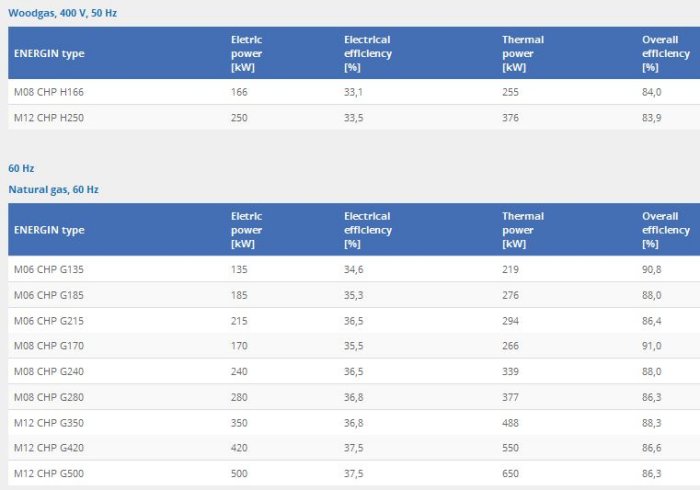
Task: Select the M08 CHP H166 row label
Action: (x=48, y=92)
